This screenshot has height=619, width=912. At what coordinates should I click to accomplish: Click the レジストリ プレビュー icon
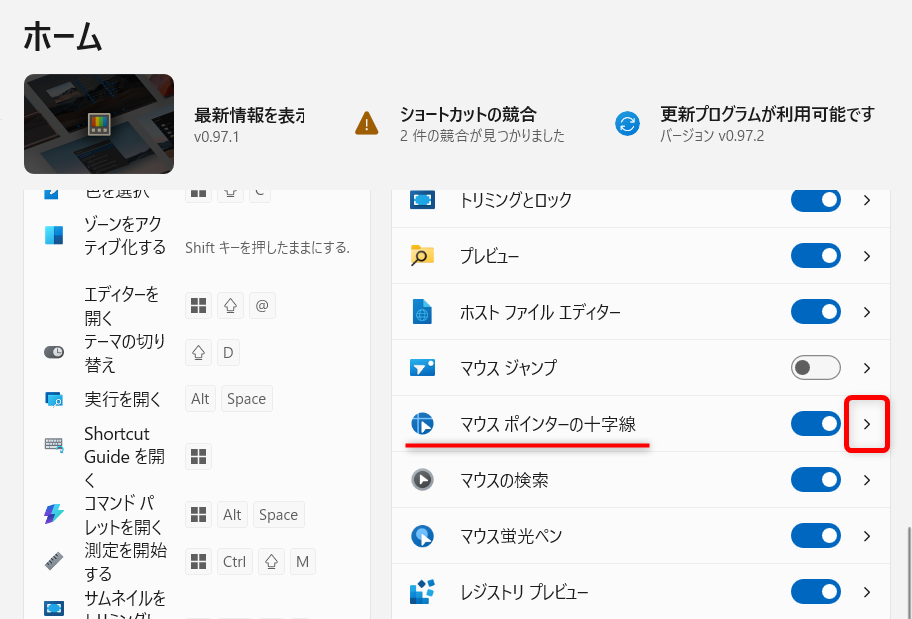pyautogui.click(x=422, y=592)
